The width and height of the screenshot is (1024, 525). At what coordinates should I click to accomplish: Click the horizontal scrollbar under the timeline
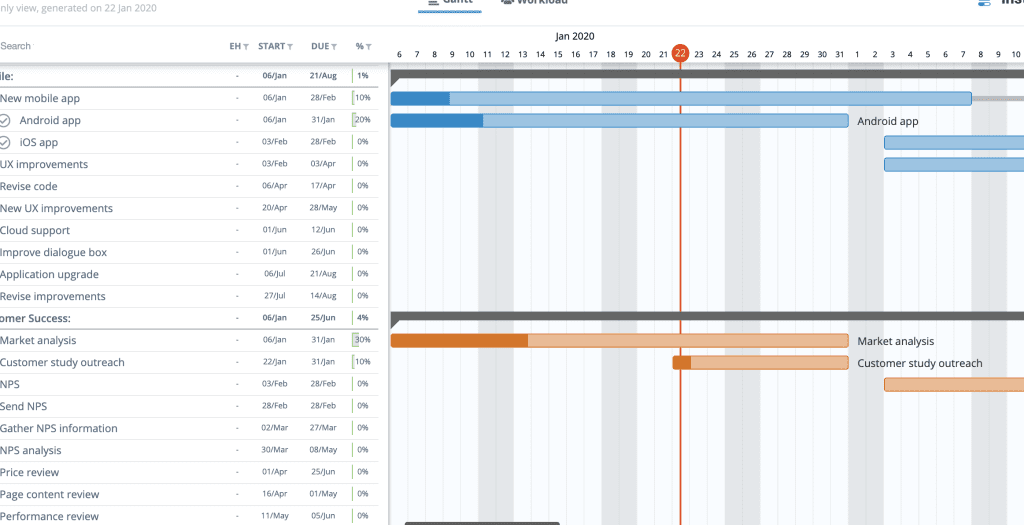[x=481, y=522]
